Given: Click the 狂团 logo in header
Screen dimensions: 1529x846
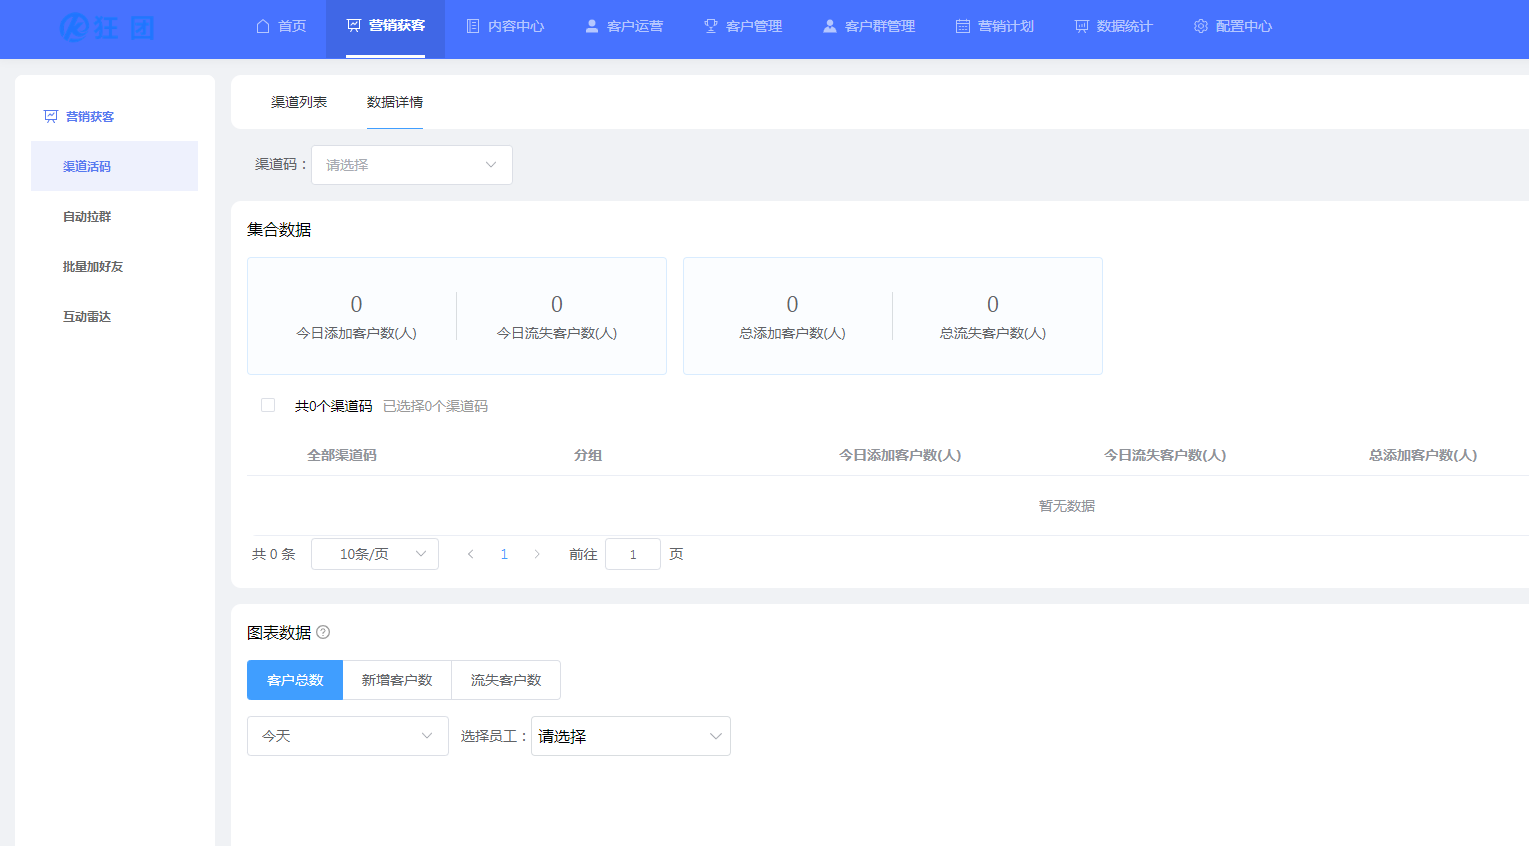Looking at the screenshot, I should click(107, 27).
